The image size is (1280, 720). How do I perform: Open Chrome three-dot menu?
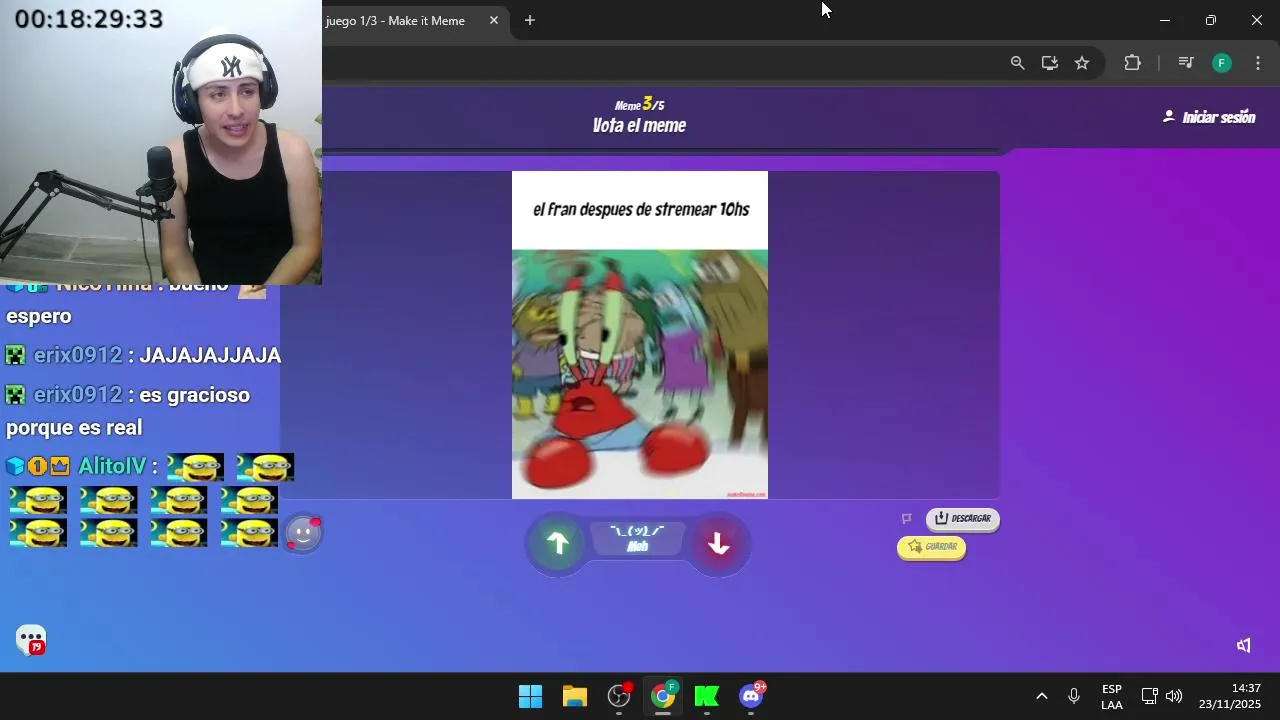(x=1258, y=63)
